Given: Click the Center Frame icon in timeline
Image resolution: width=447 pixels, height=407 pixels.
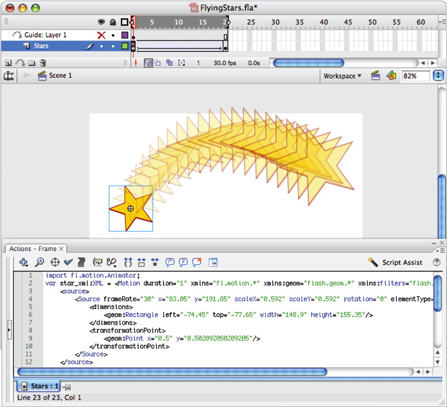Looking at the screenshot, I should [x=136, y=63].
